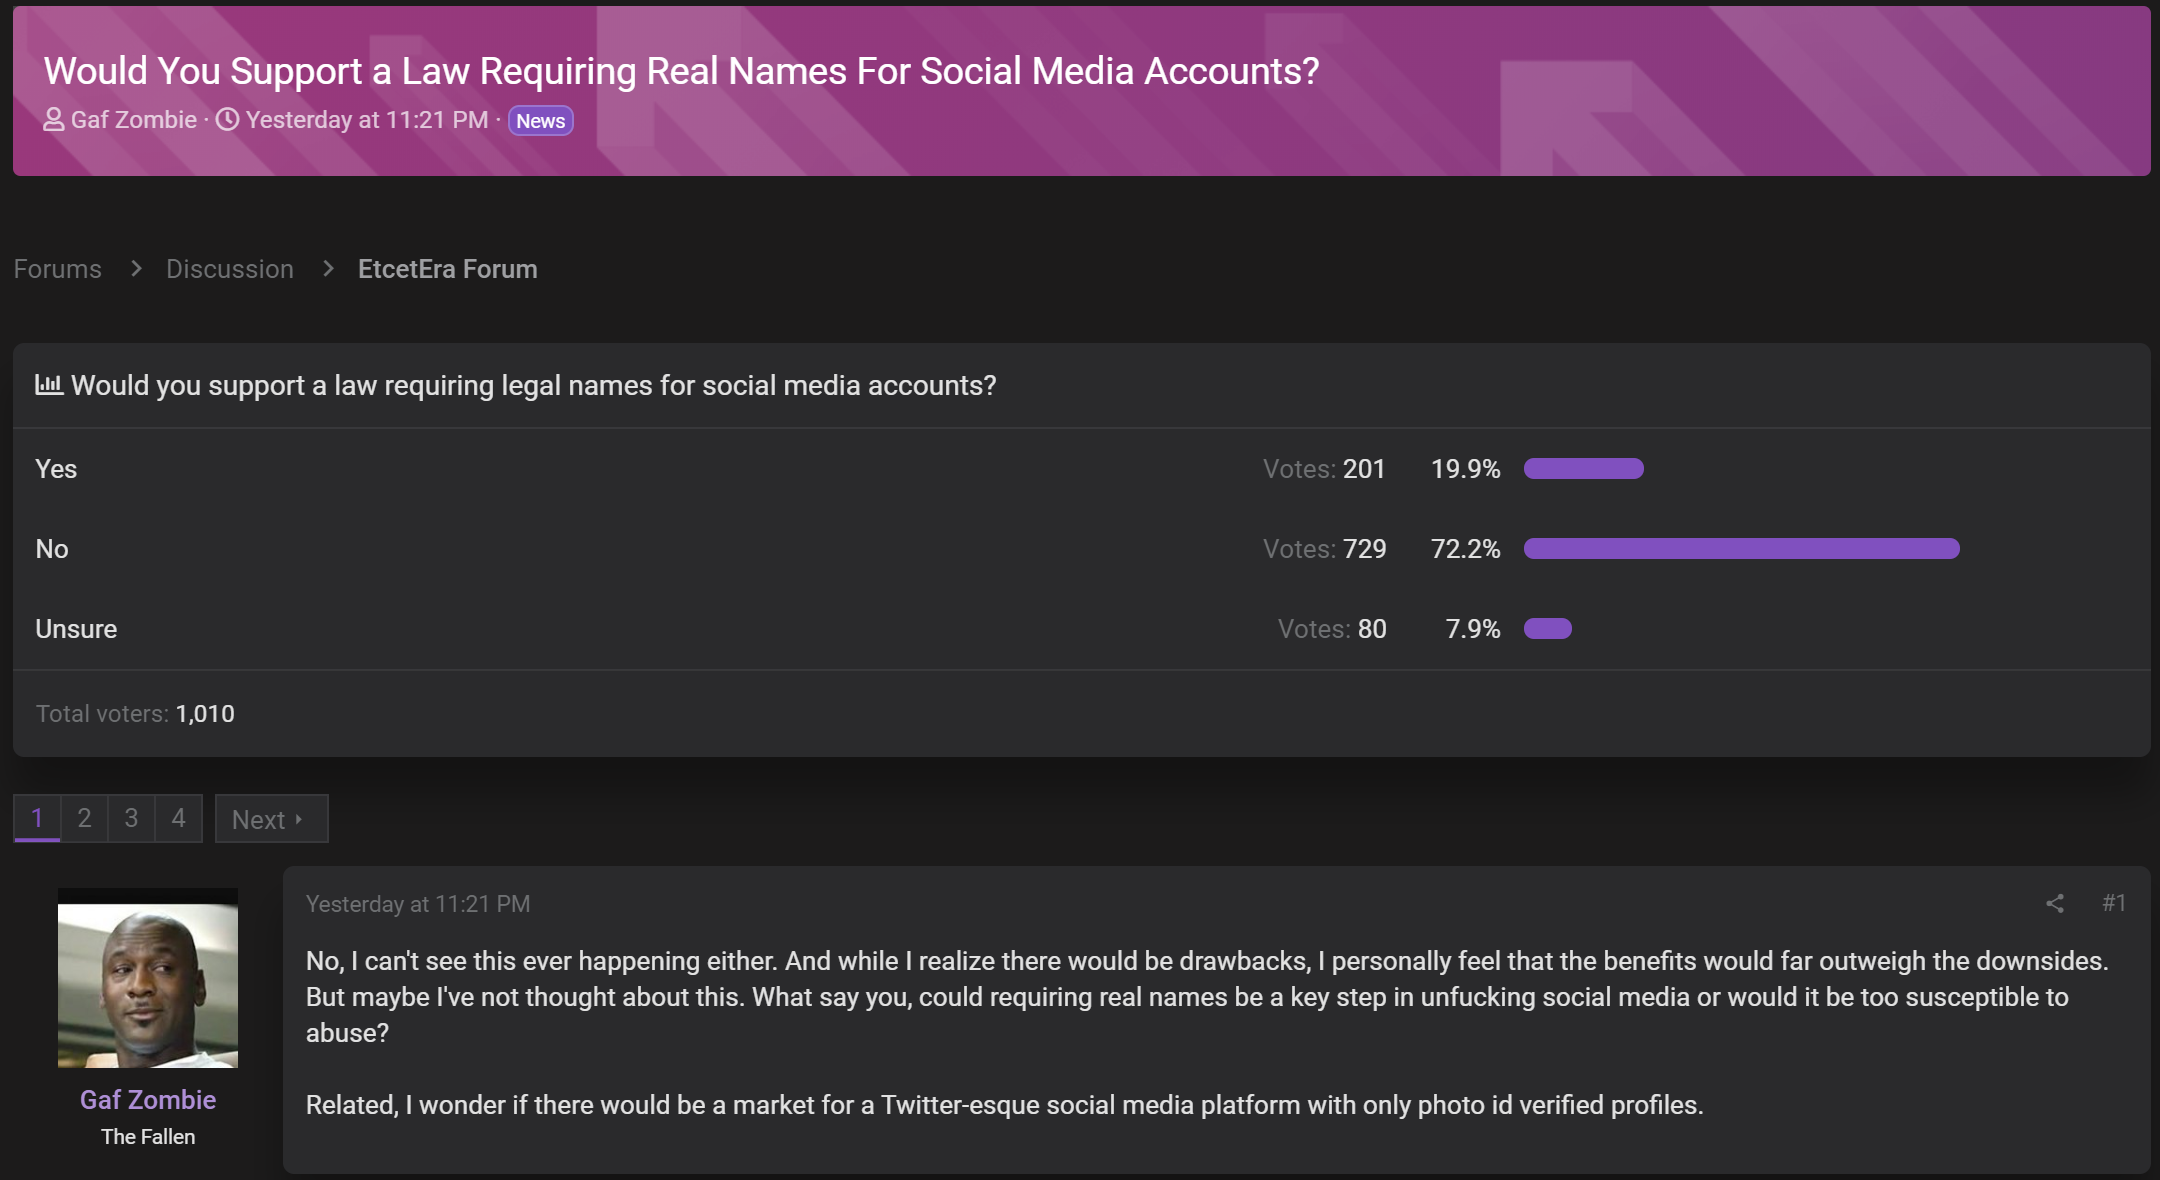Viewport: 2160px width, 1180px height.
Task: Open EtcetEra Forum breadcrumb
Action: tap(448, 269)
